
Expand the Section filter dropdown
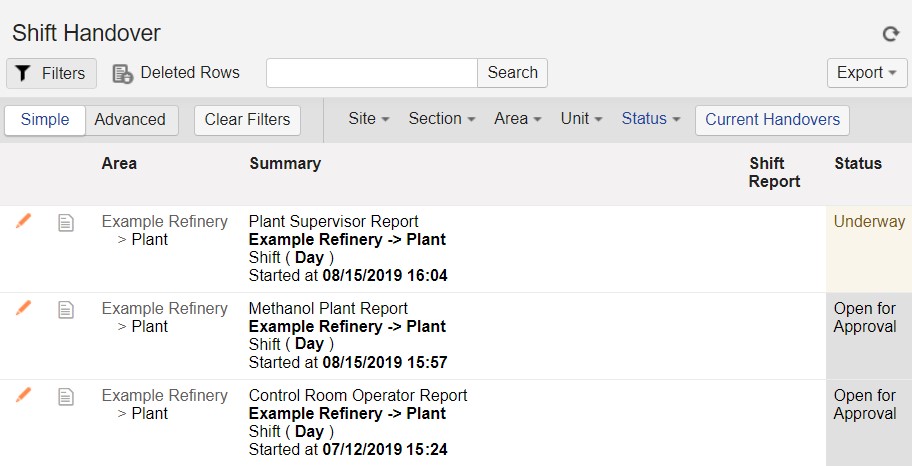tap(442, 119)
